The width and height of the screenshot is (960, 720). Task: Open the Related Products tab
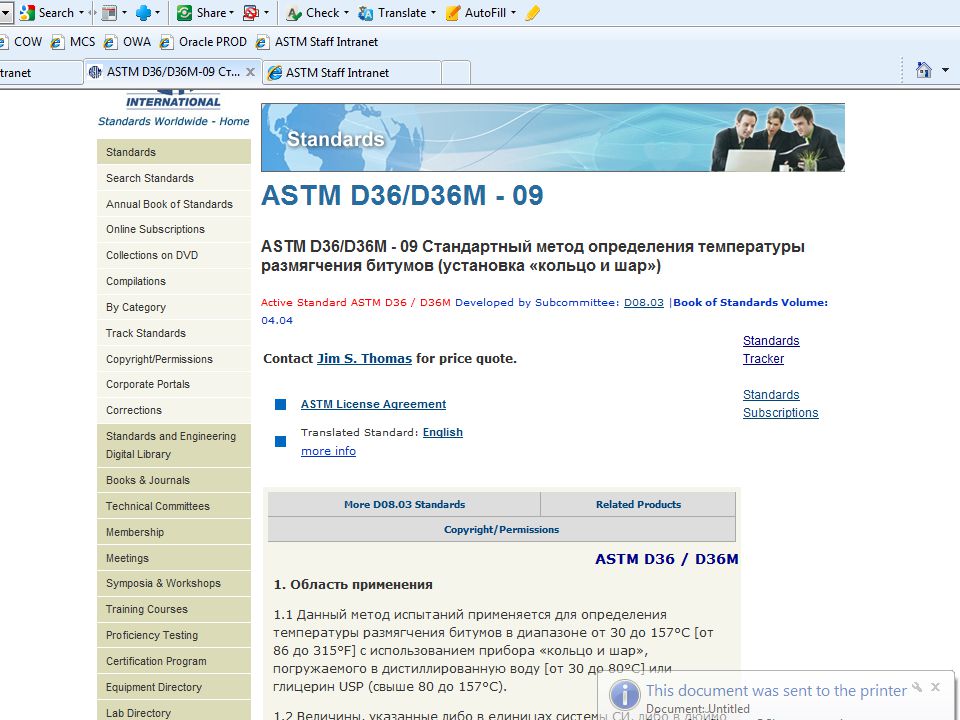tap(638, 504)
